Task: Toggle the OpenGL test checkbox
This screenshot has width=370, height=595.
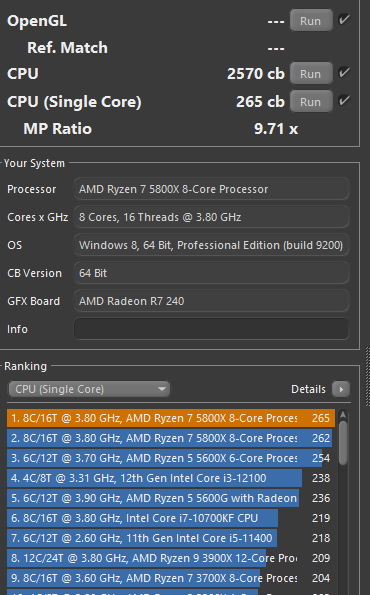Action: click(344, 19)
